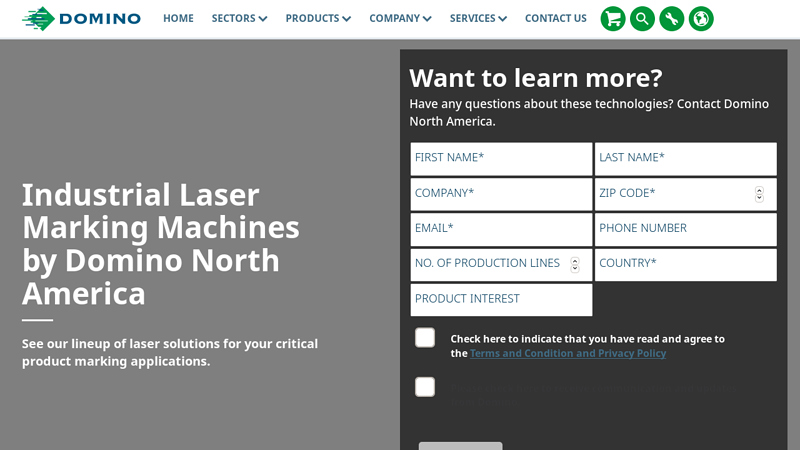Open the shopping cart icon

[x=613, y=19]
